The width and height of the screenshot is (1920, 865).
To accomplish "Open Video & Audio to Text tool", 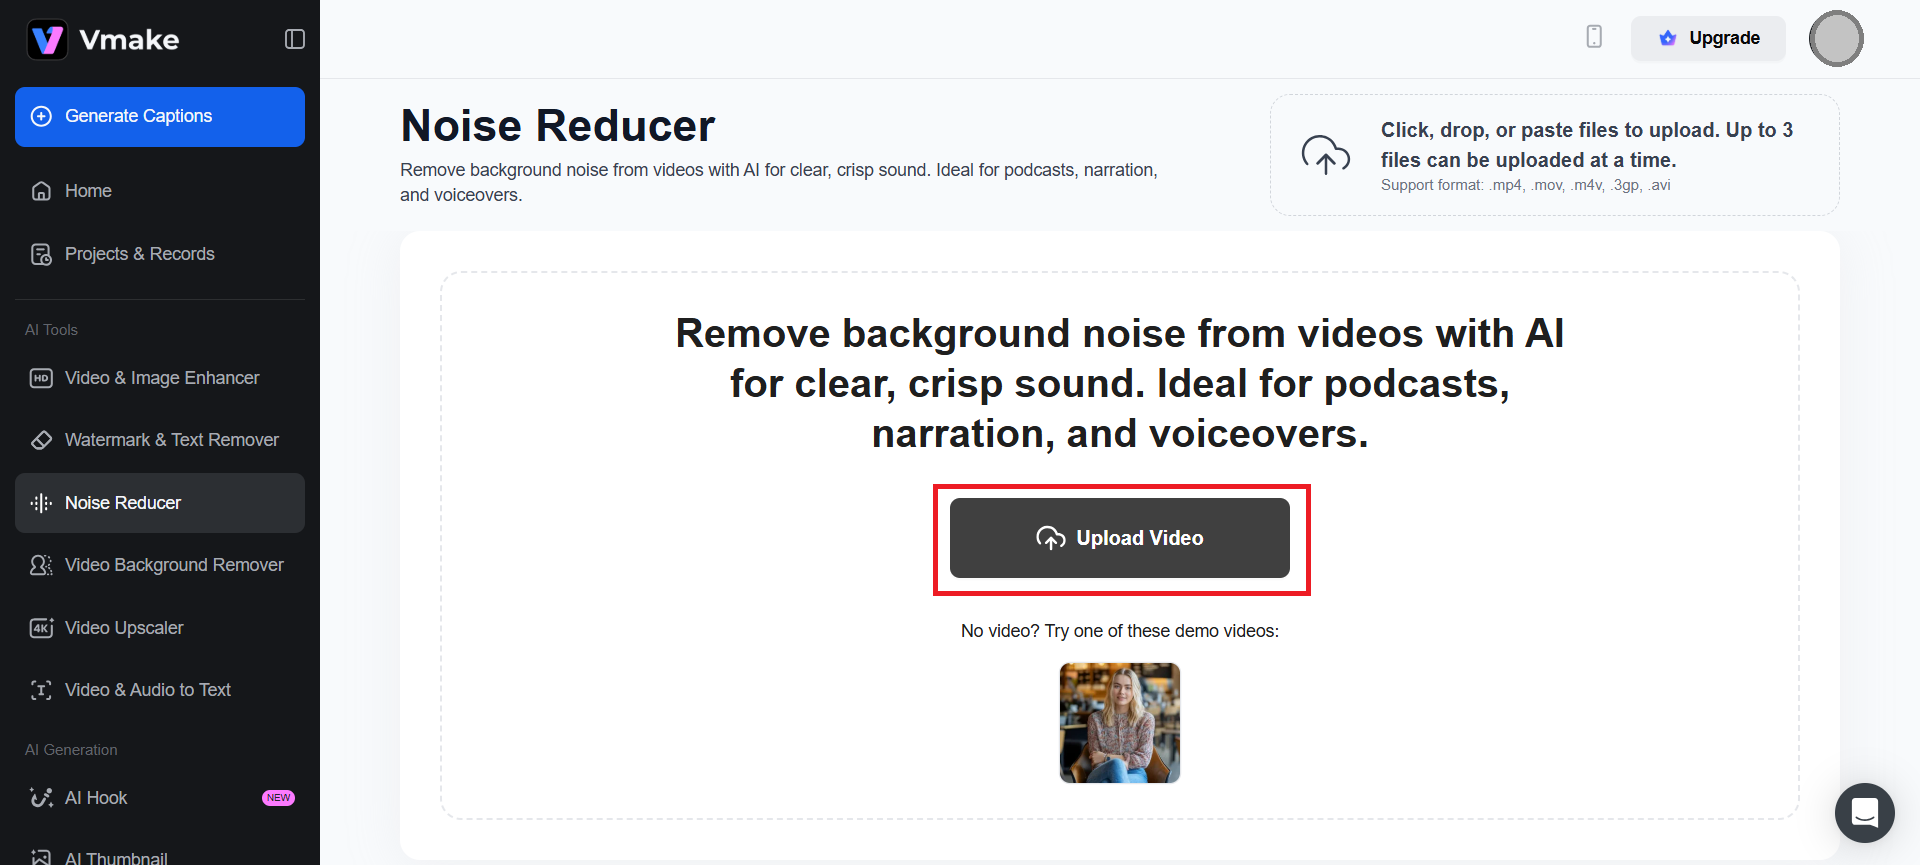I will (x=147, y=690).
